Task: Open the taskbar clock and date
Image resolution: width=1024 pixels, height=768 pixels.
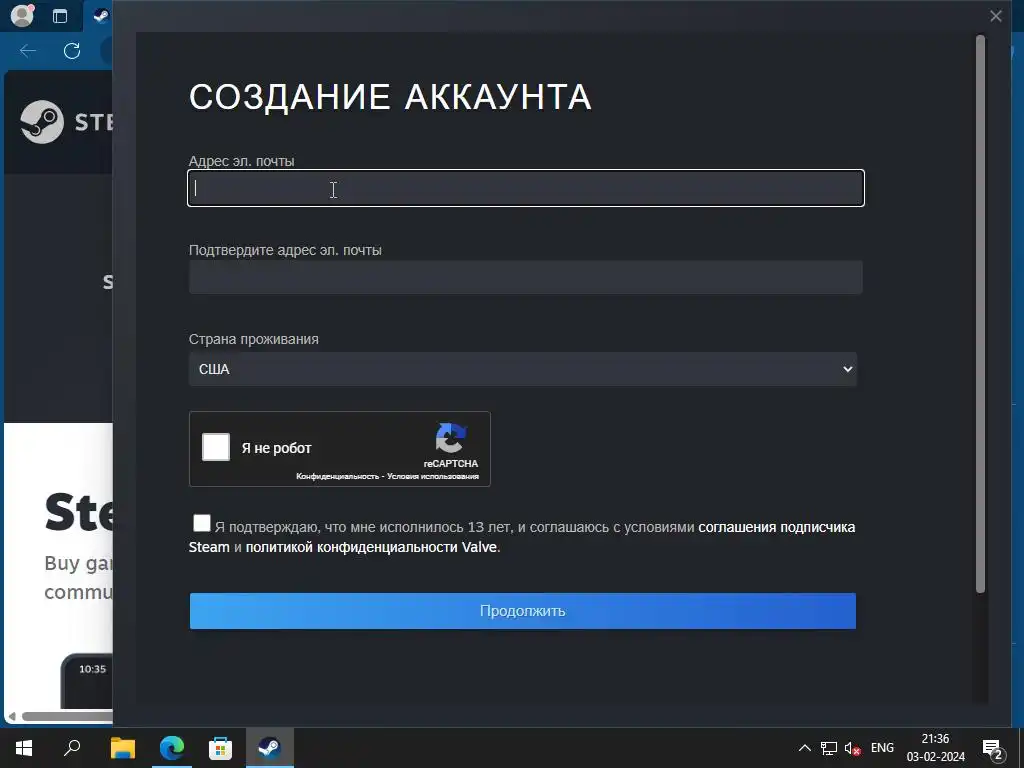Action: 935,748
